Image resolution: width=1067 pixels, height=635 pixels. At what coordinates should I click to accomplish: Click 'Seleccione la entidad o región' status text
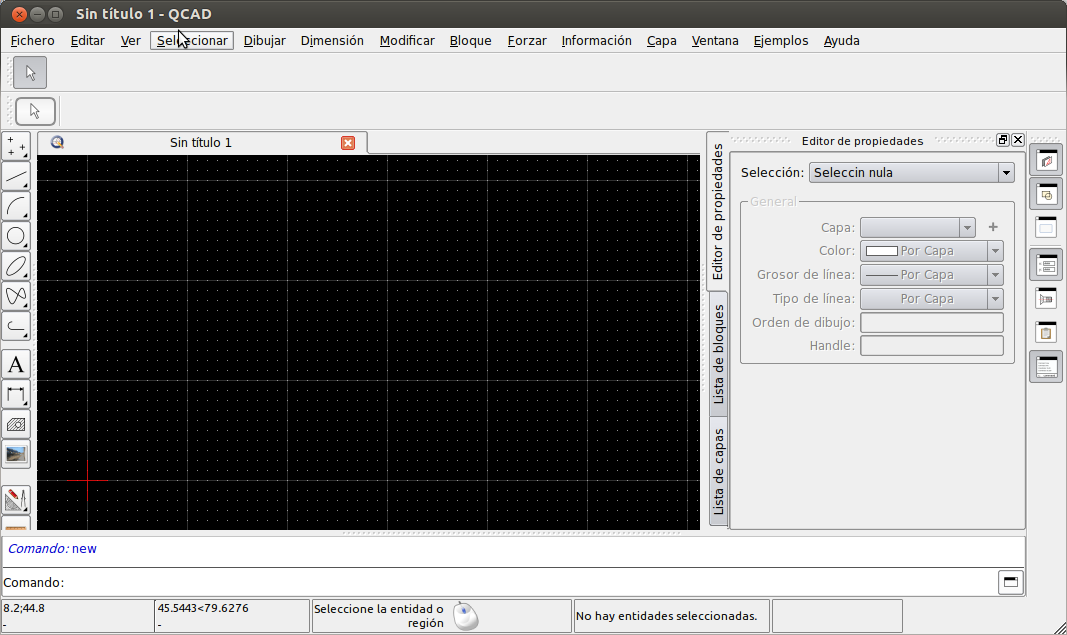[x=378, y=616]
